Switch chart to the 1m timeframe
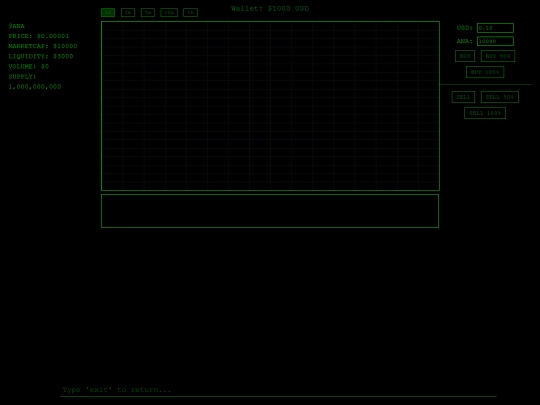 (x=128, y=12)
